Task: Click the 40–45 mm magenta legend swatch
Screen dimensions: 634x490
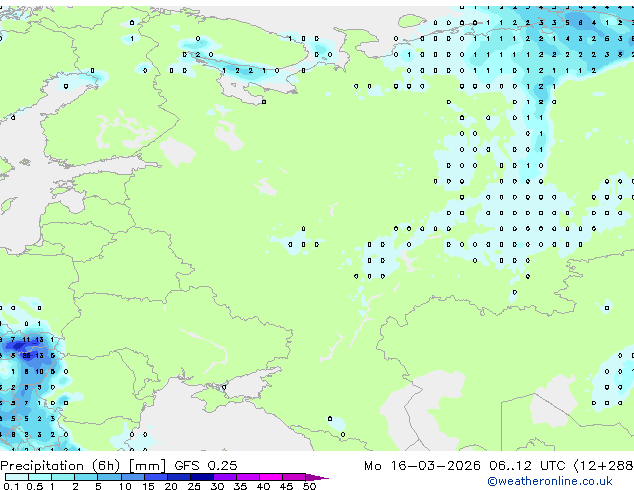Action: (x=271, y=477)
